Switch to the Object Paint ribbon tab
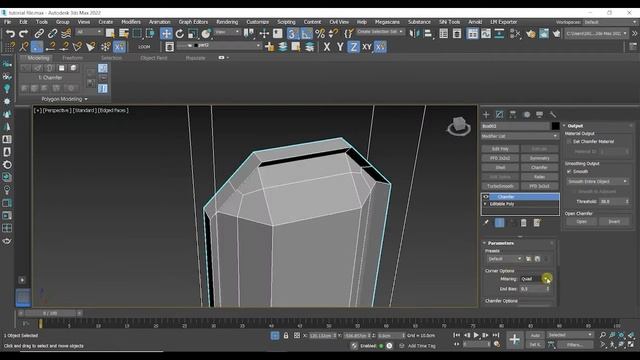 pos(154,58)
